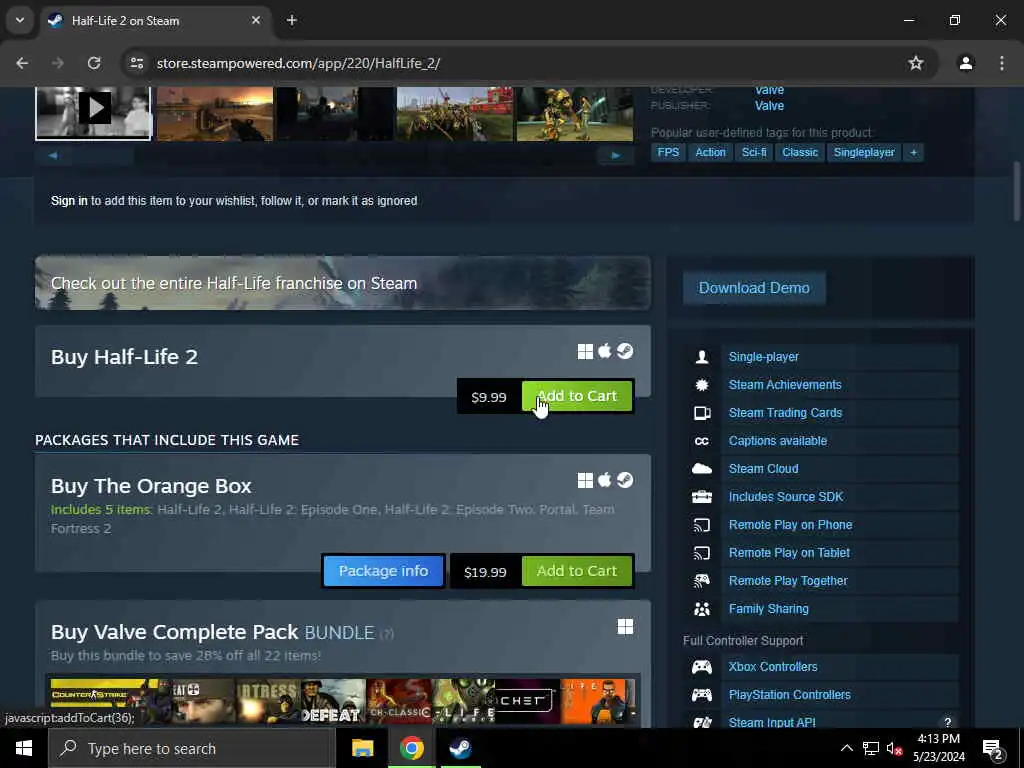Expand more tags with the plus button
1024x768 pixels.
(x=913, y=152)
